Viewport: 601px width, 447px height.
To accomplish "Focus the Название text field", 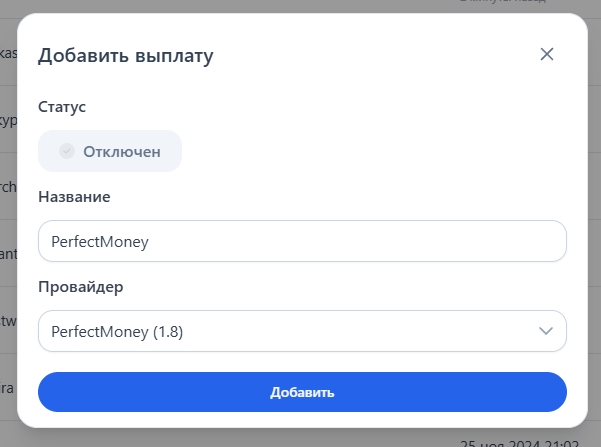I will pyautogui.click(x=302, y=241).
